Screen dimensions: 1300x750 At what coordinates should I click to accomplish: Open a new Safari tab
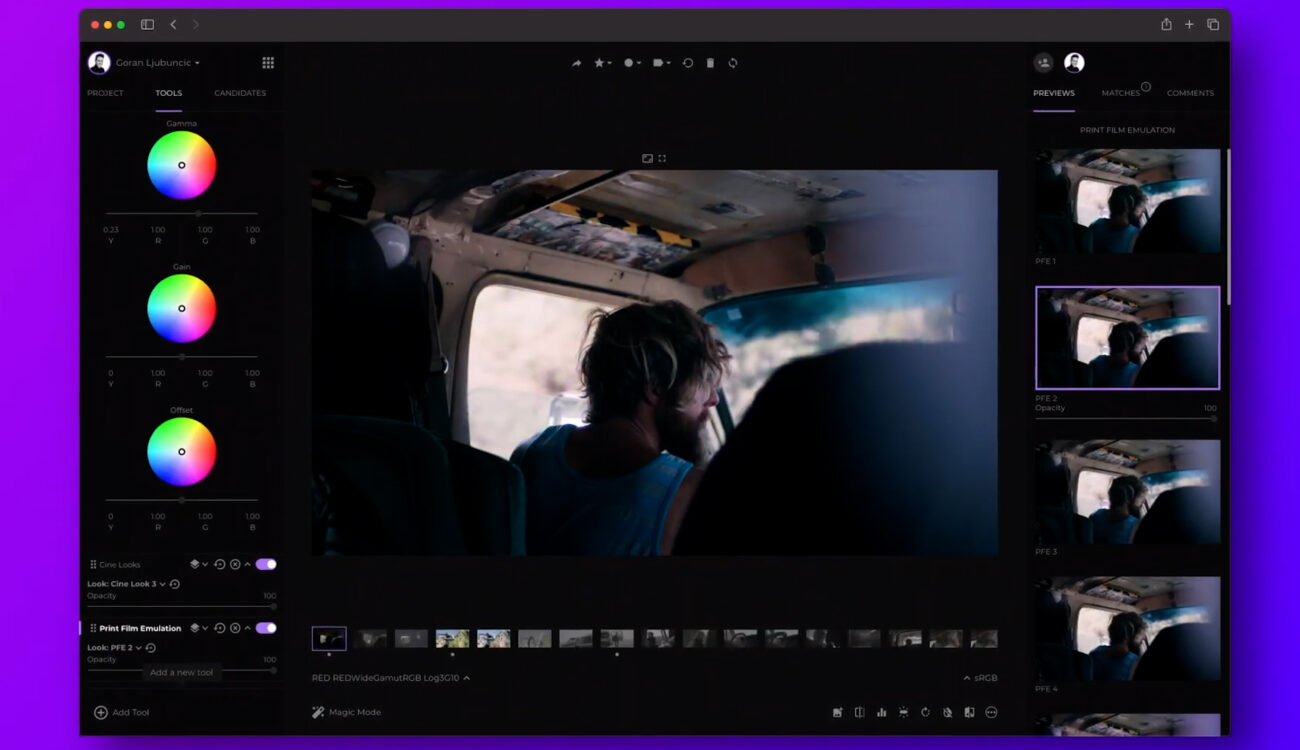(1189, 24)
